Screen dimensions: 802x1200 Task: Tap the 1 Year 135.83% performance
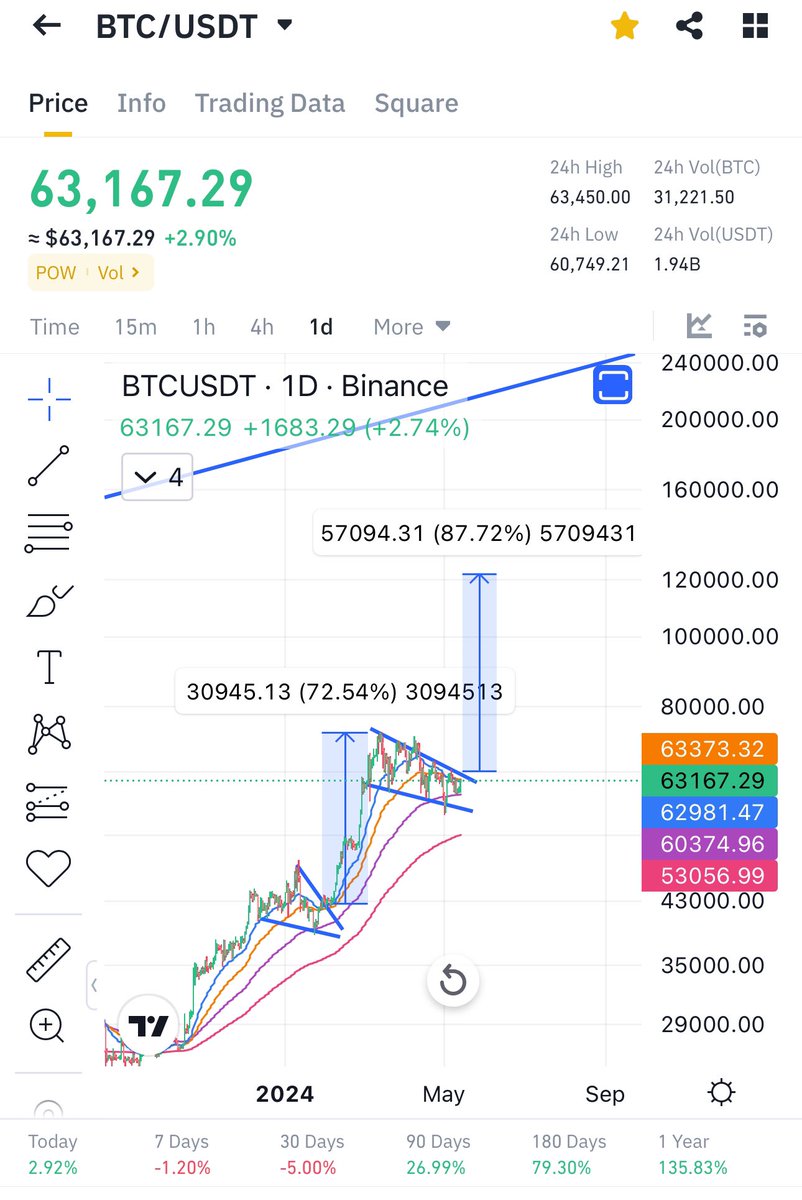tap(693, 1154)
